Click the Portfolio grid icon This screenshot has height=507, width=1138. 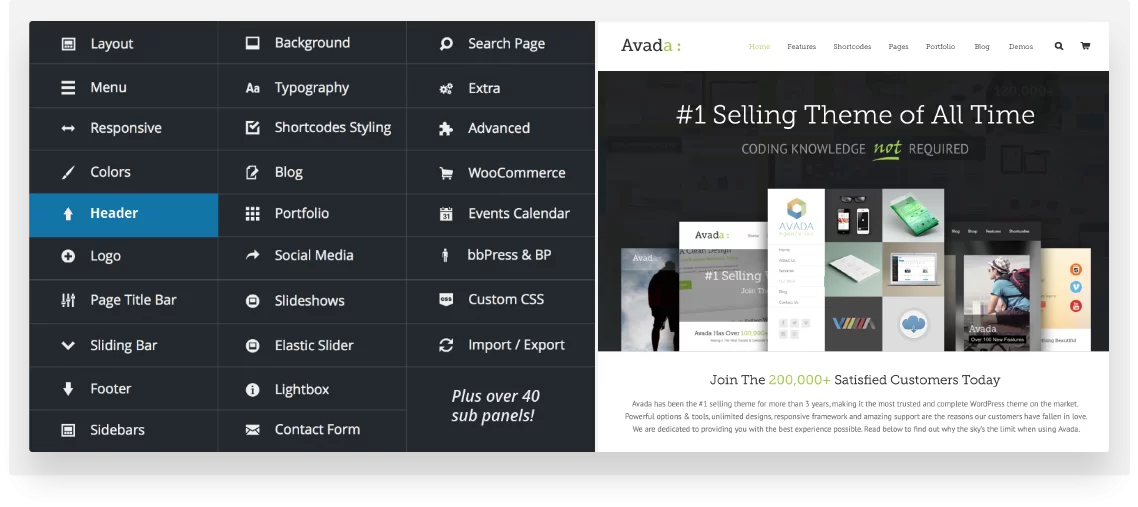(253, 213)
